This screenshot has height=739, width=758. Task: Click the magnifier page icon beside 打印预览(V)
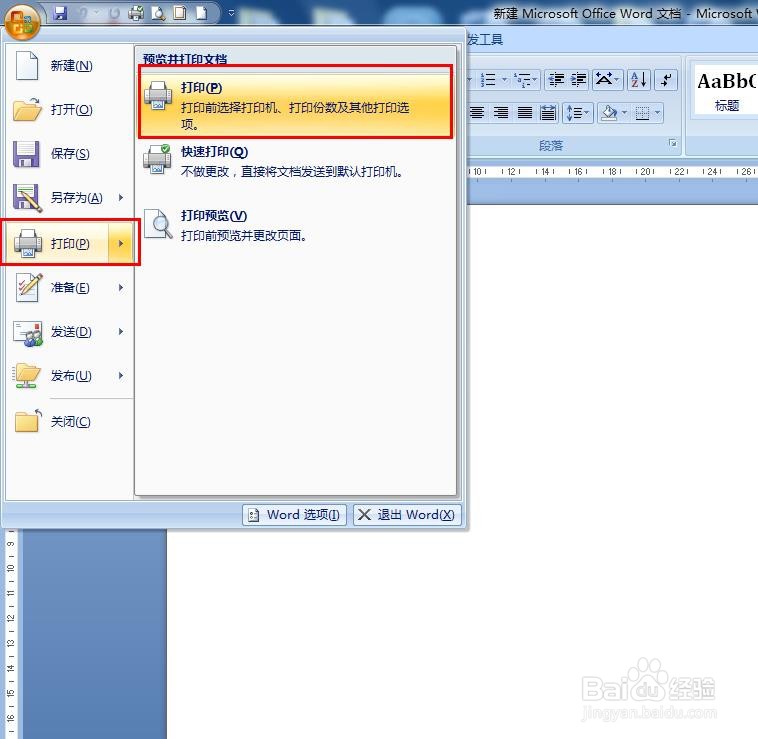[x=158, y=224]
